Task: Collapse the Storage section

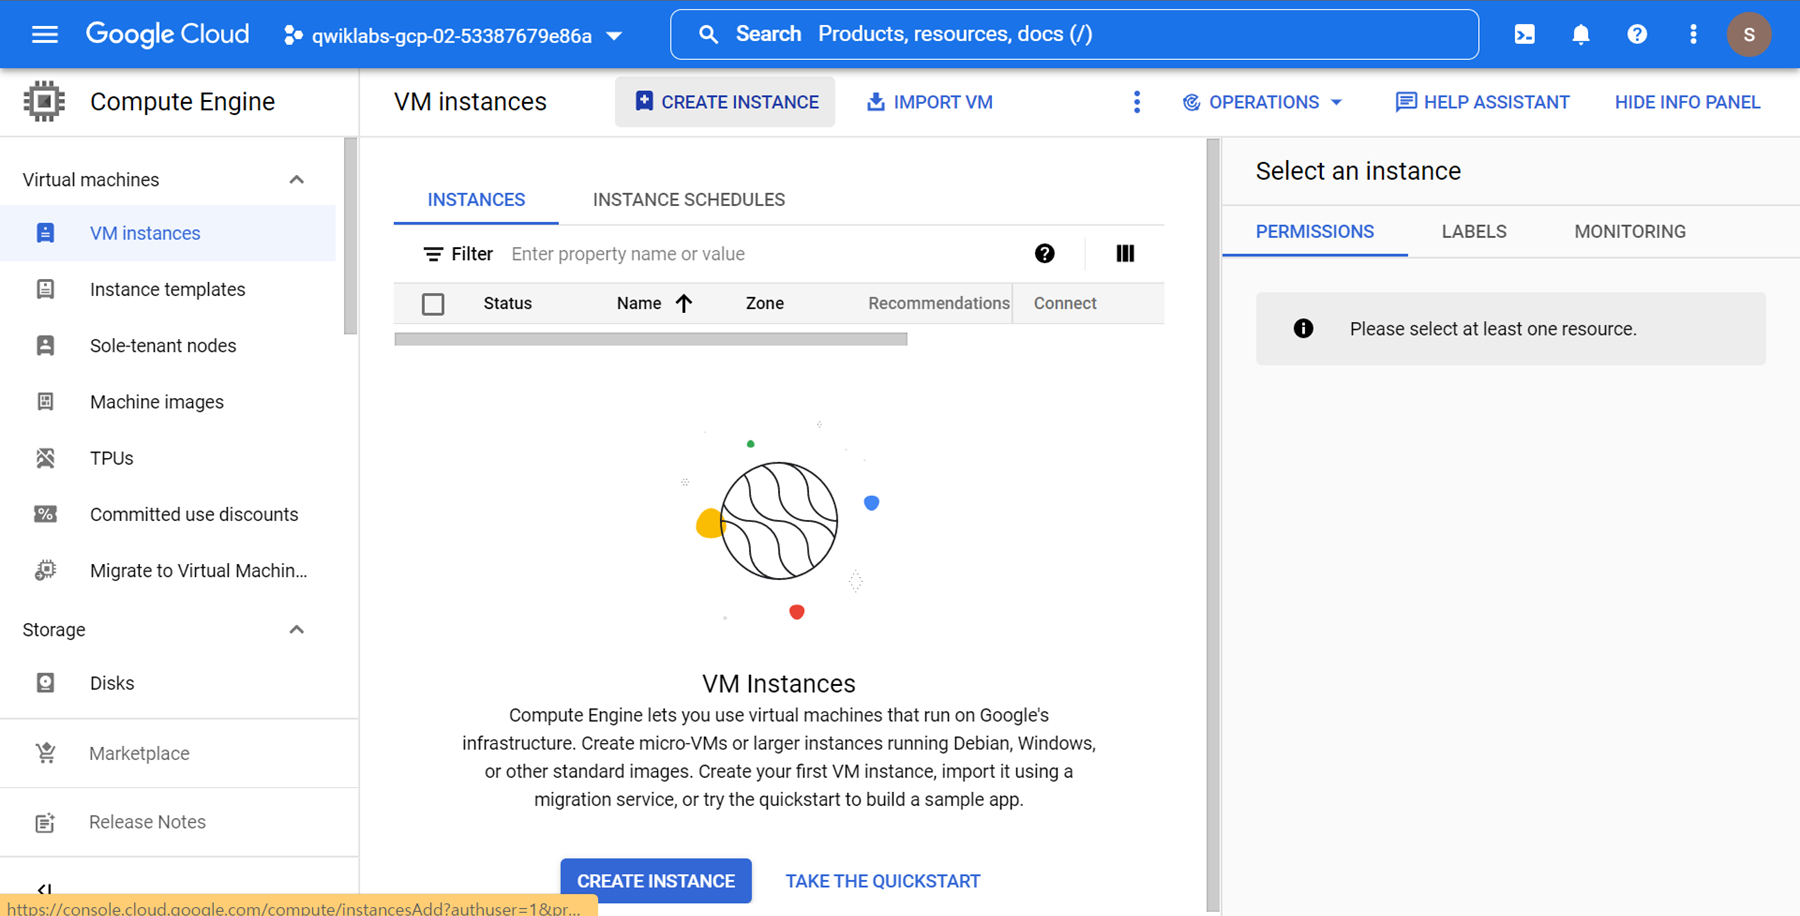Action: 296,630
